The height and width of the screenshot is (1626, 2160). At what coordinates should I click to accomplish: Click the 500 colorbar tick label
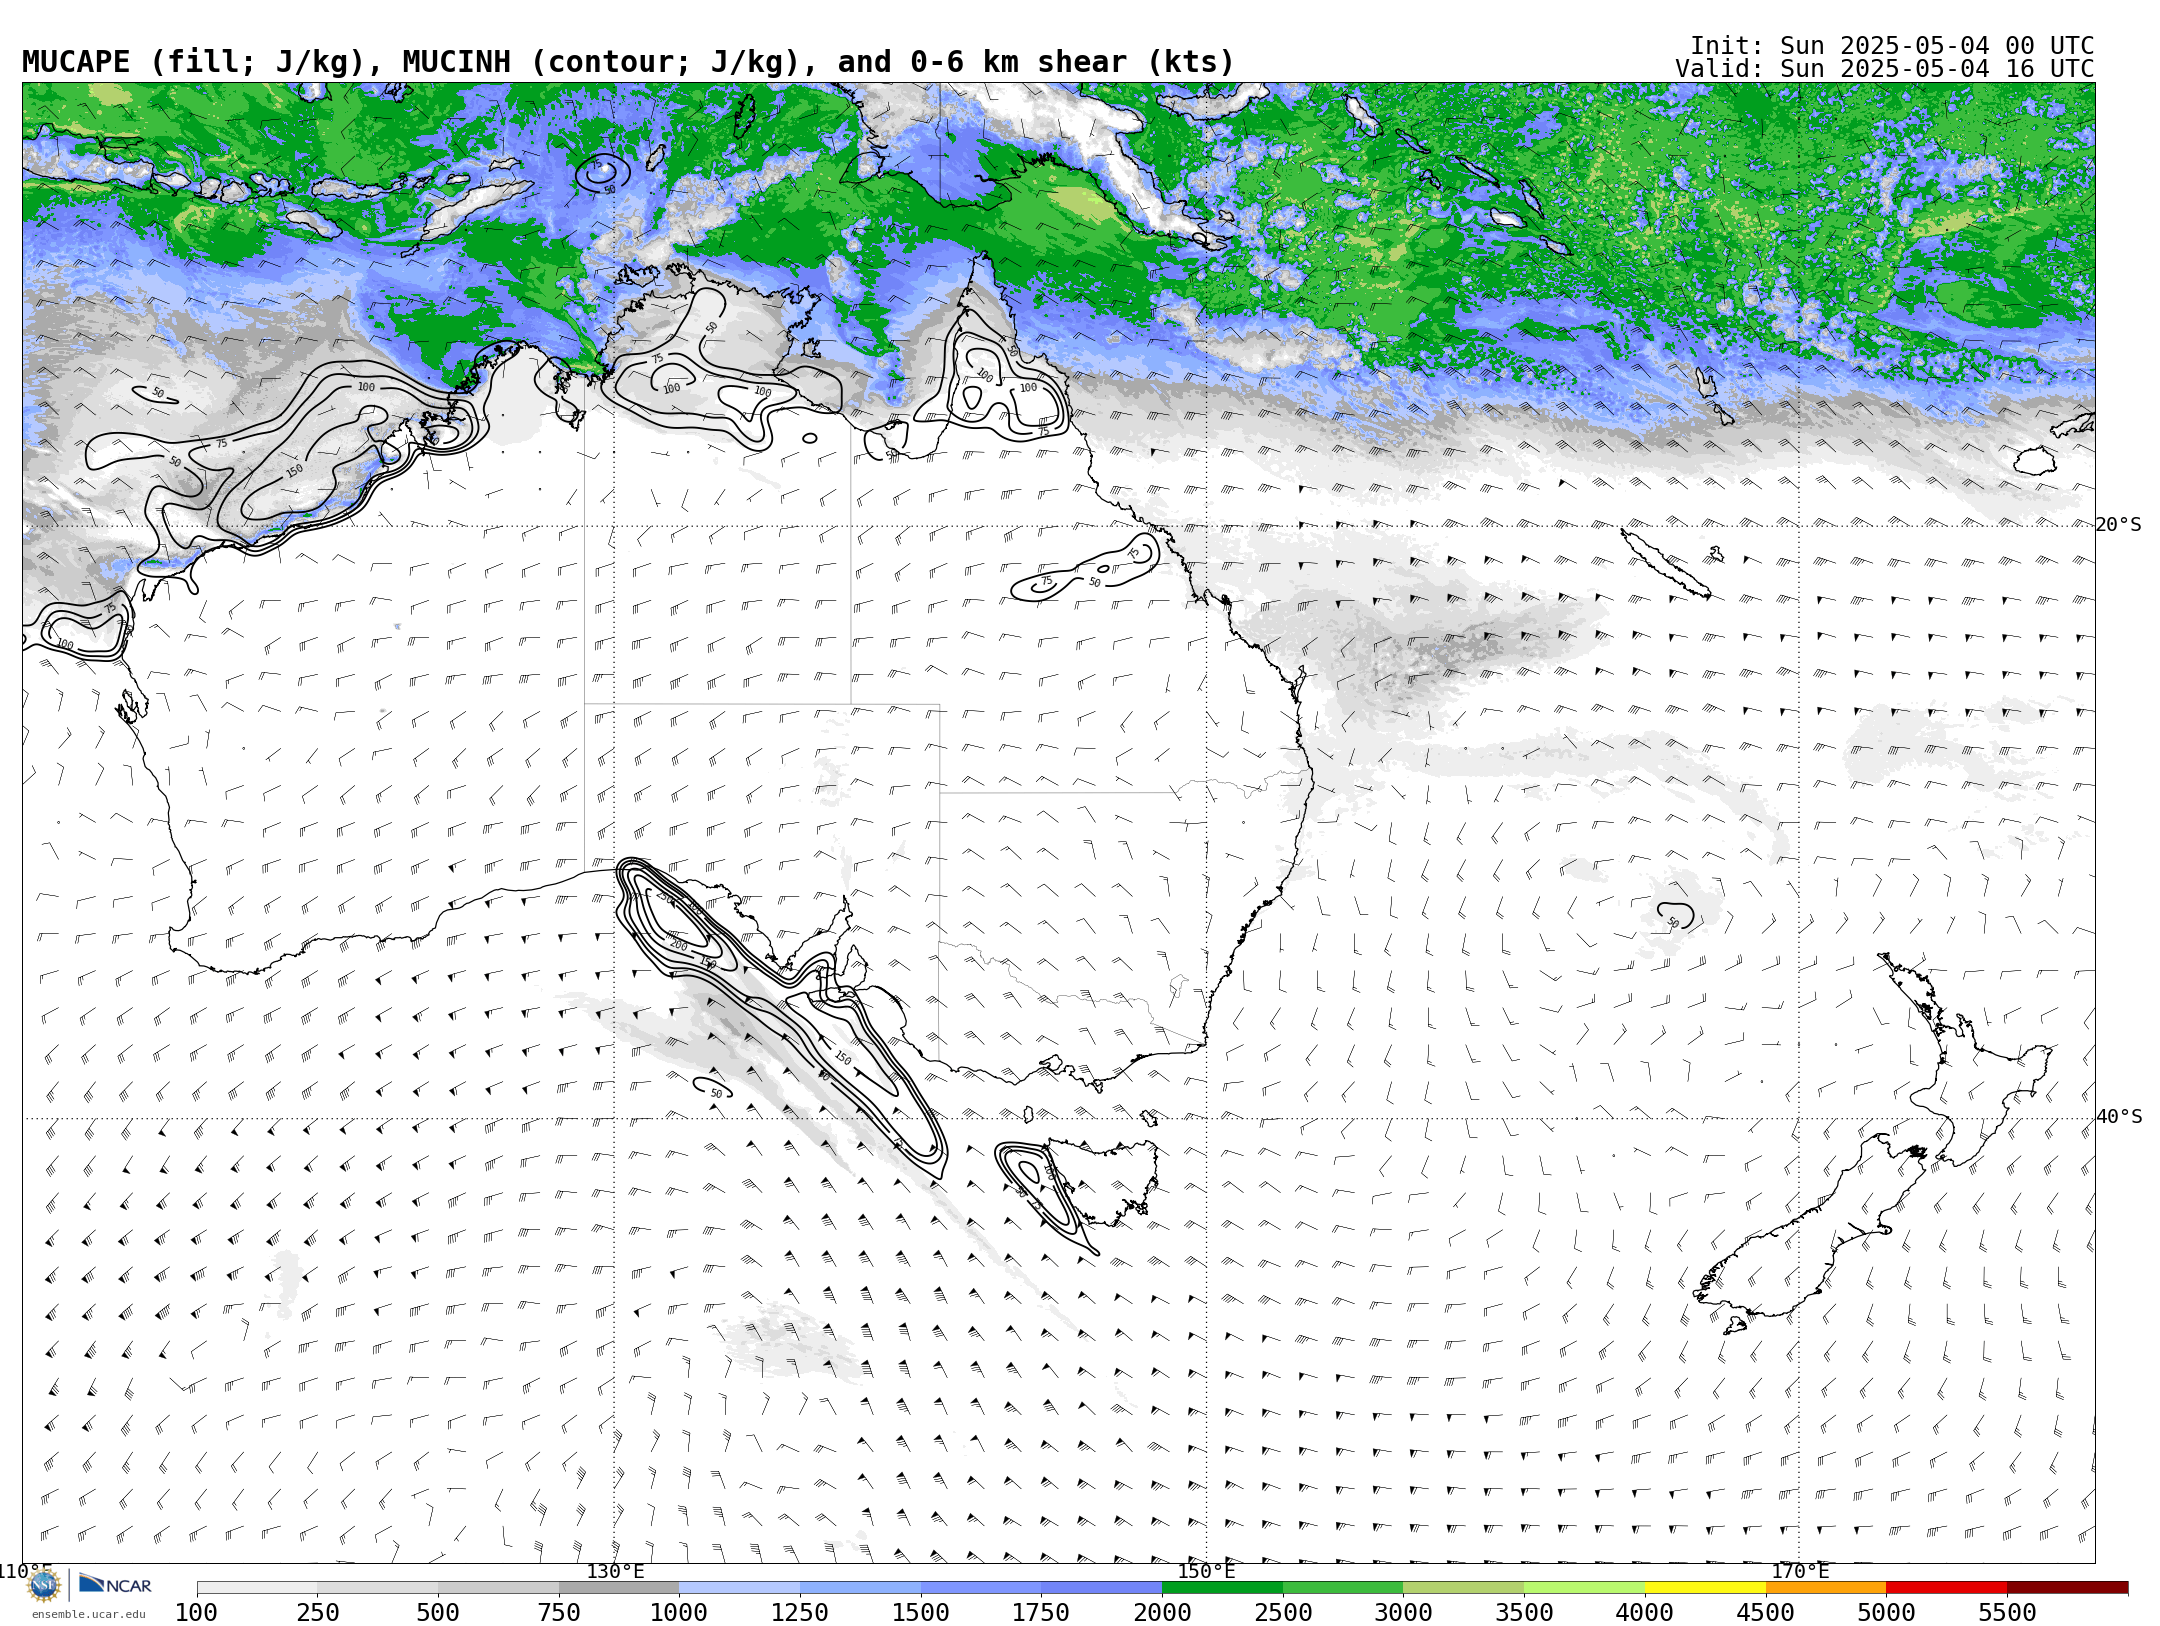tap(438, 1613)
